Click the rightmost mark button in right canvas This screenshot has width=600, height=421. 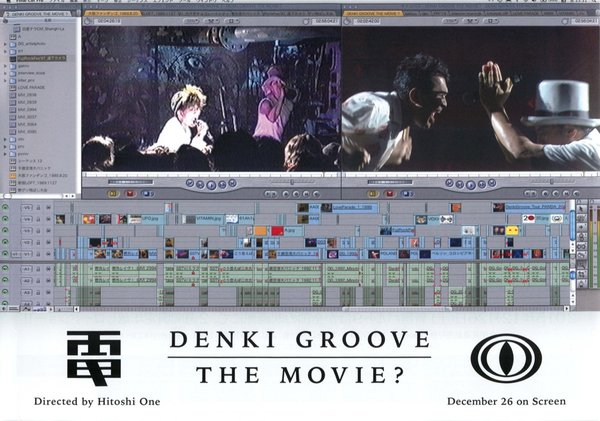point(576,194)
